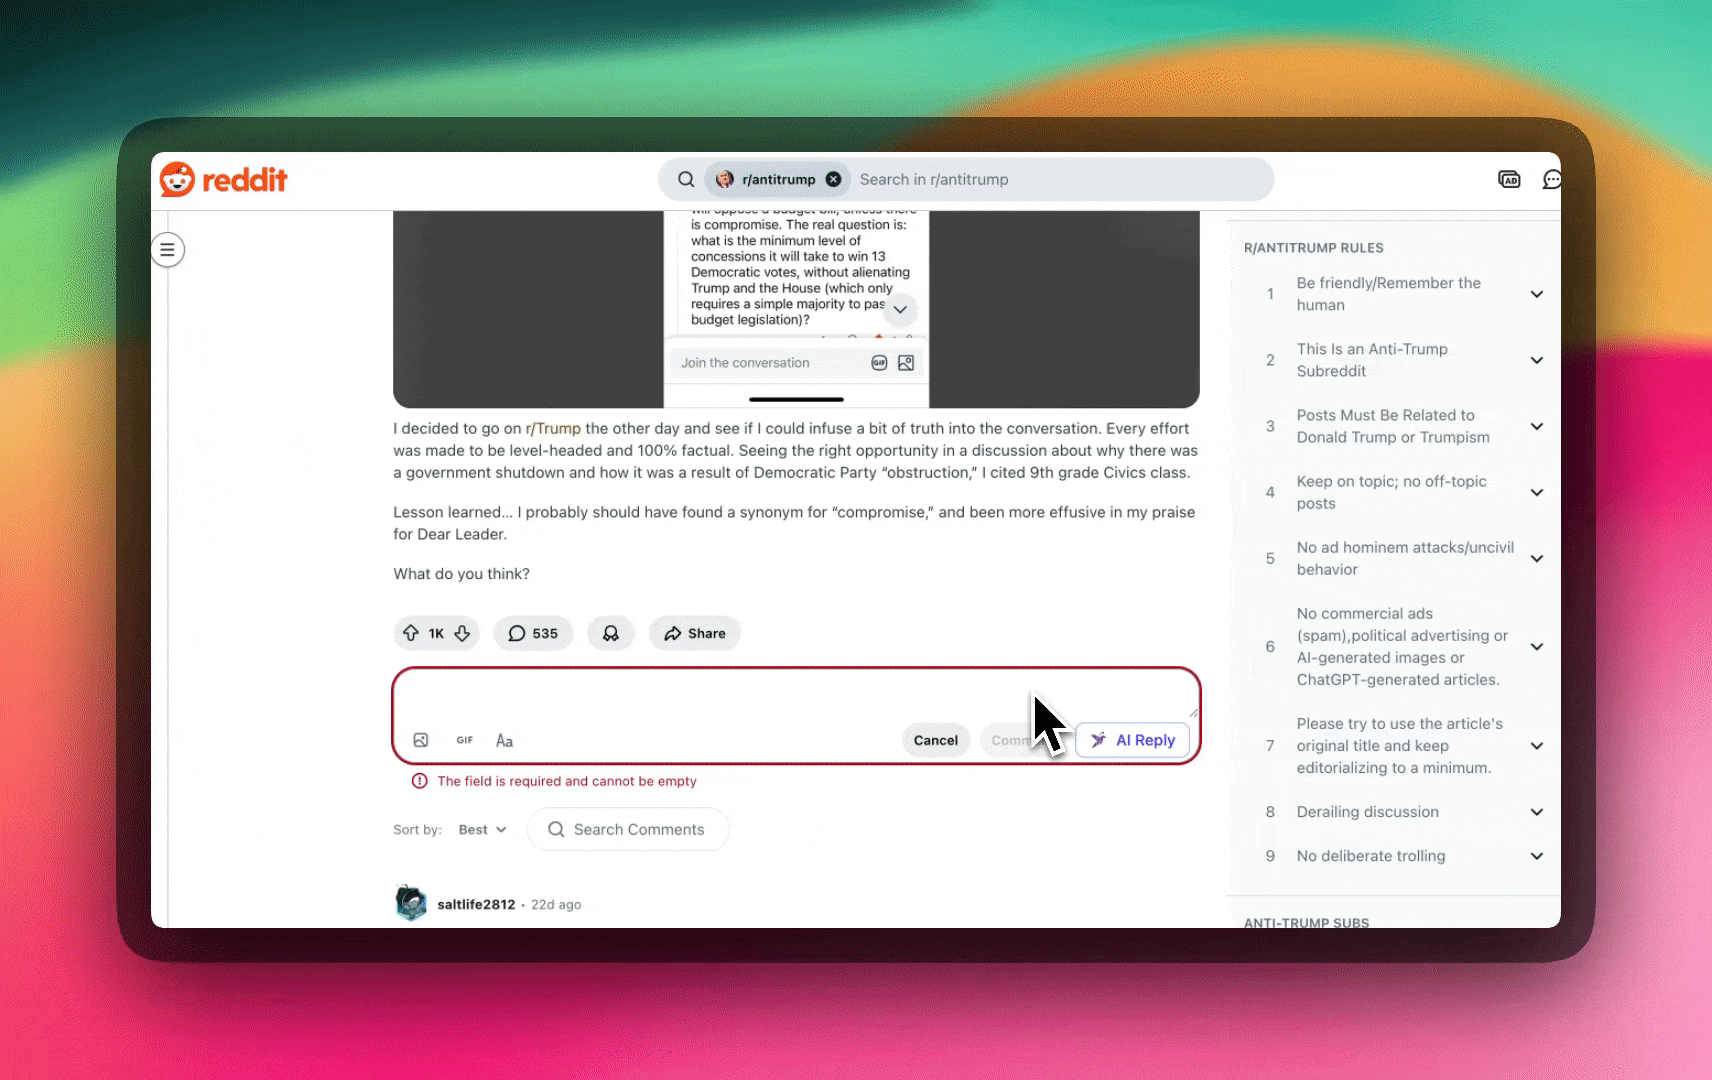Click the search magnifier icon

point(686,179)
